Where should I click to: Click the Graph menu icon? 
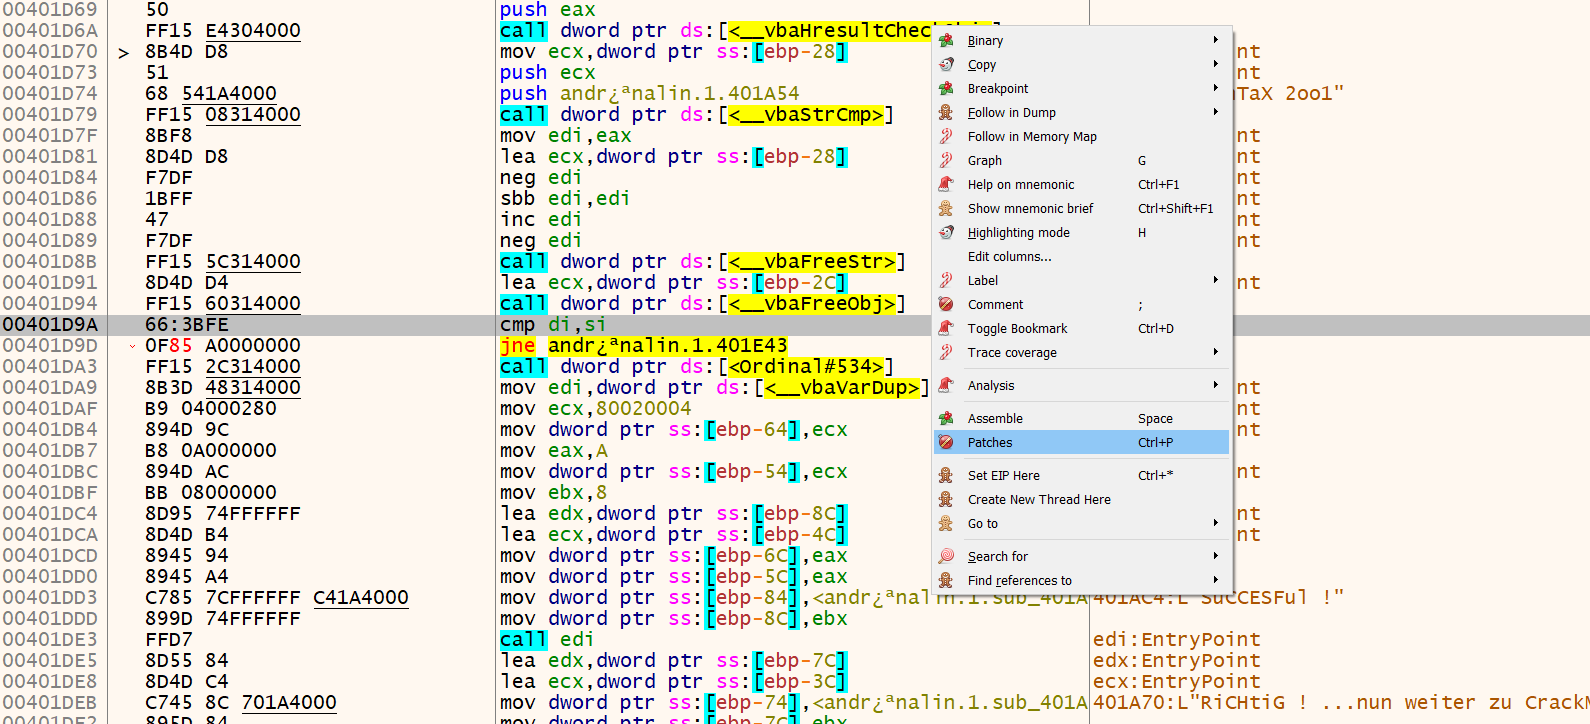pos(946,161)
